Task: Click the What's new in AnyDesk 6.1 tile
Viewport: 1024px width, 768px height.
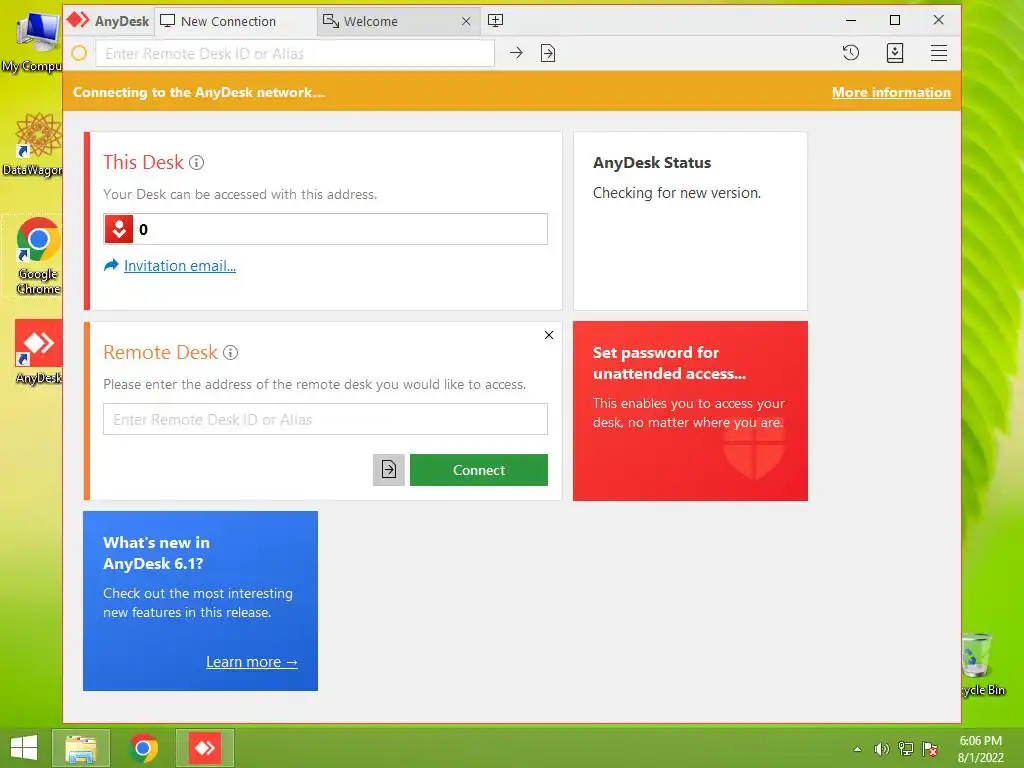Action: (x=200, y=601)
